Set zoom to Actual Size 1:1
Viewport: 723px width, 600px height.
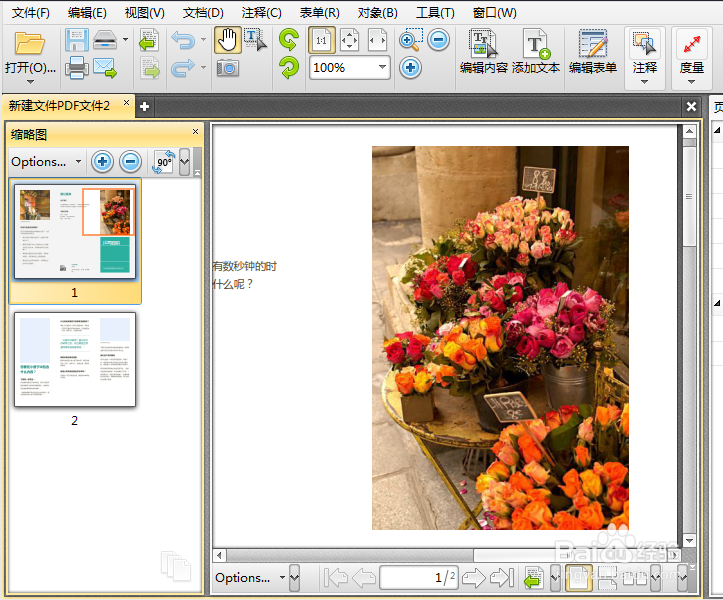321,41
